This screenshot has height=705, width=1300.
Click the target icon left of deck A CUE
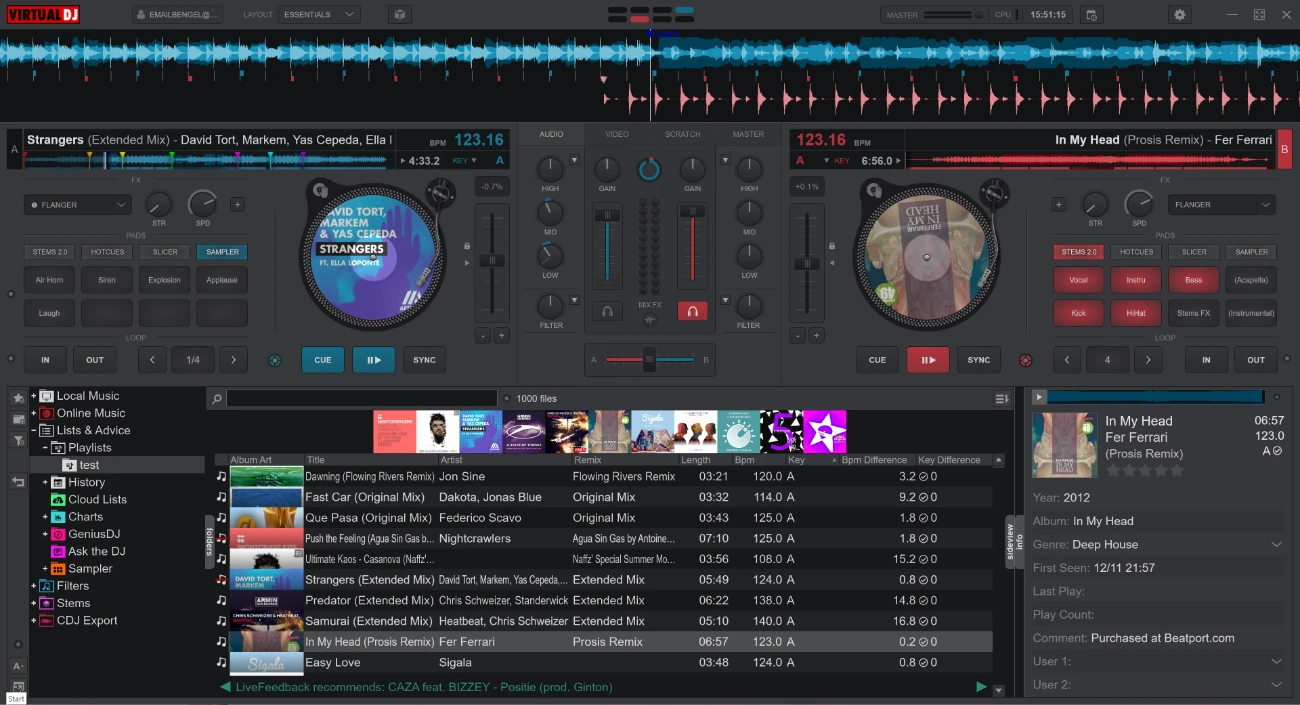click(275, 360)
